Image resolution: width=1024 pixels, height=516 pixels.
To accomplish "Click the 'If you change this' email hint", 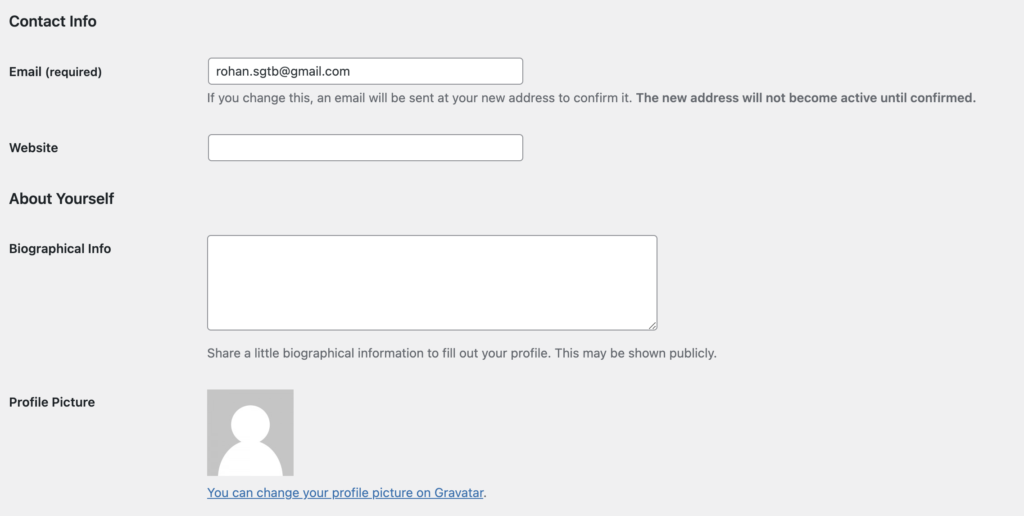I will tap(420, 98).
